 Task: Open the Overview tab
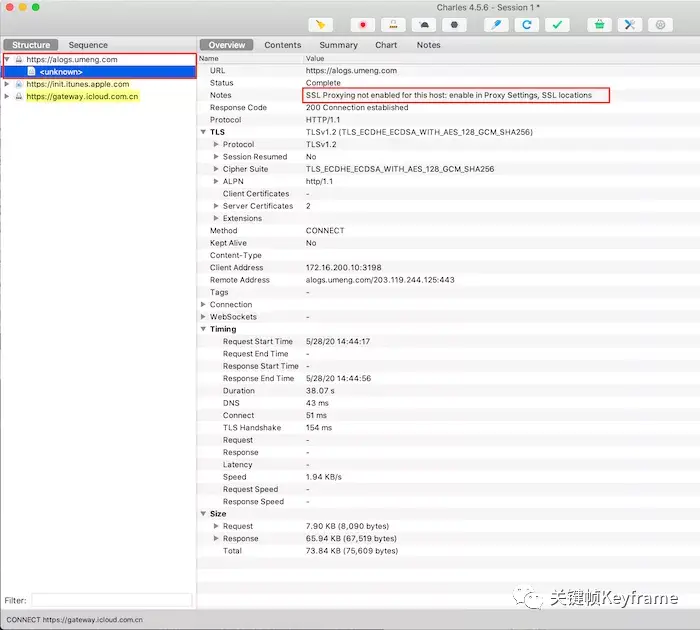click(226, 45)
